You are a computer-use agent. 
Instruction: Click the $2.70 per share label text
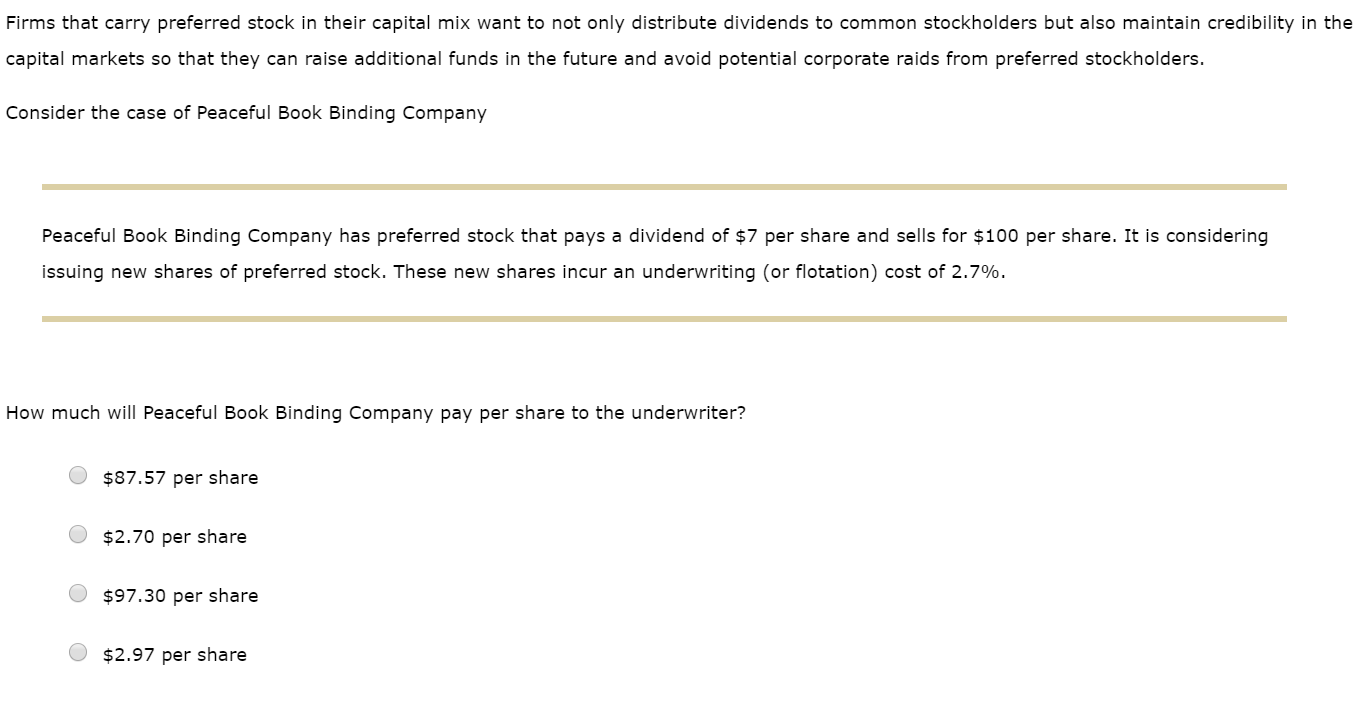[x=174, y=536]
